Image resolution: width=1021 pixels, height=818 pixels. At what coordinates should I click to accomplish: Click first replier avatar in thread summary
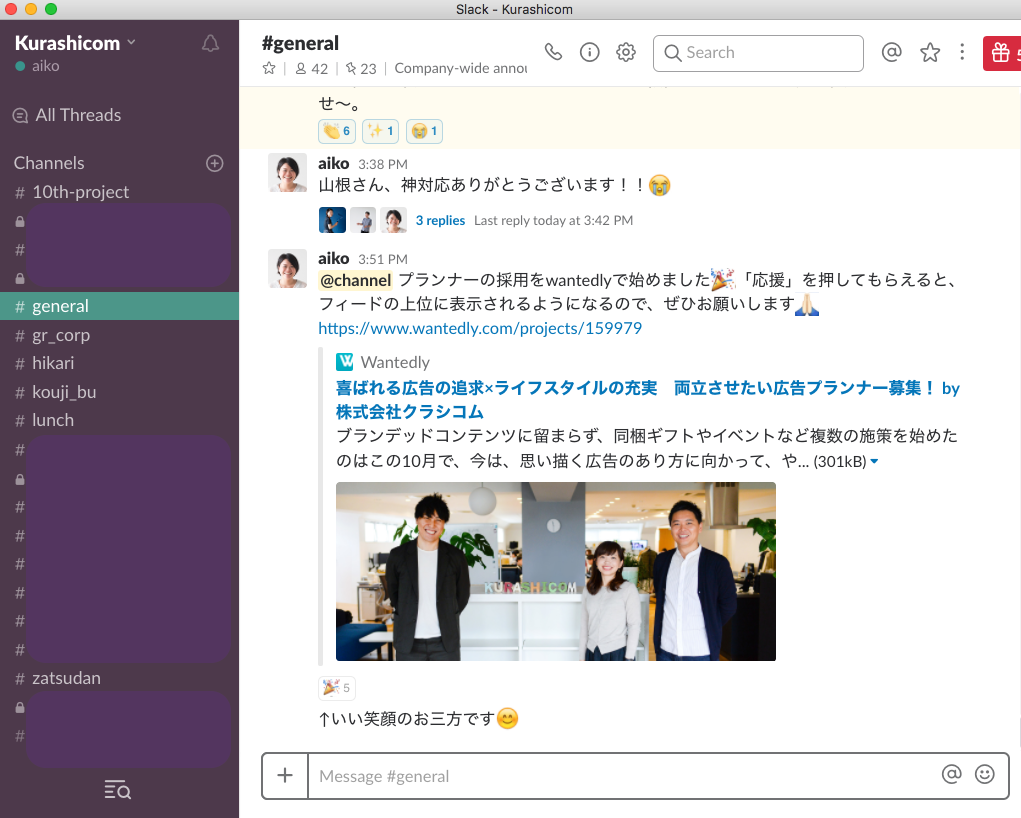point(332,220)
